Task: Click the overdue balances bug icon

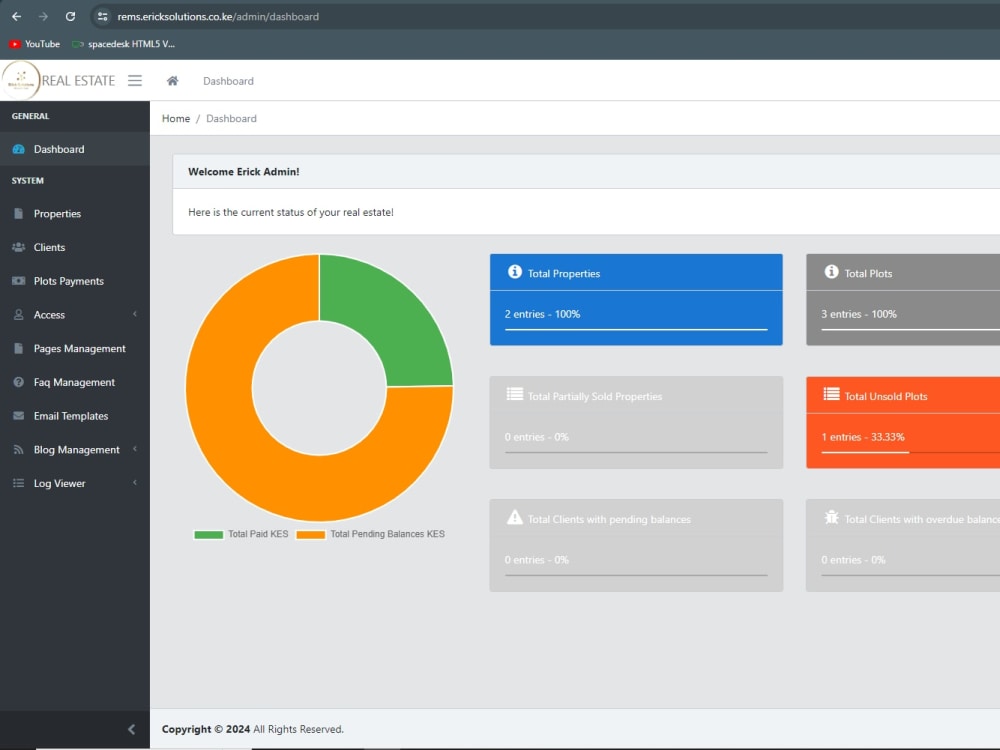Action: click(832, 518)
